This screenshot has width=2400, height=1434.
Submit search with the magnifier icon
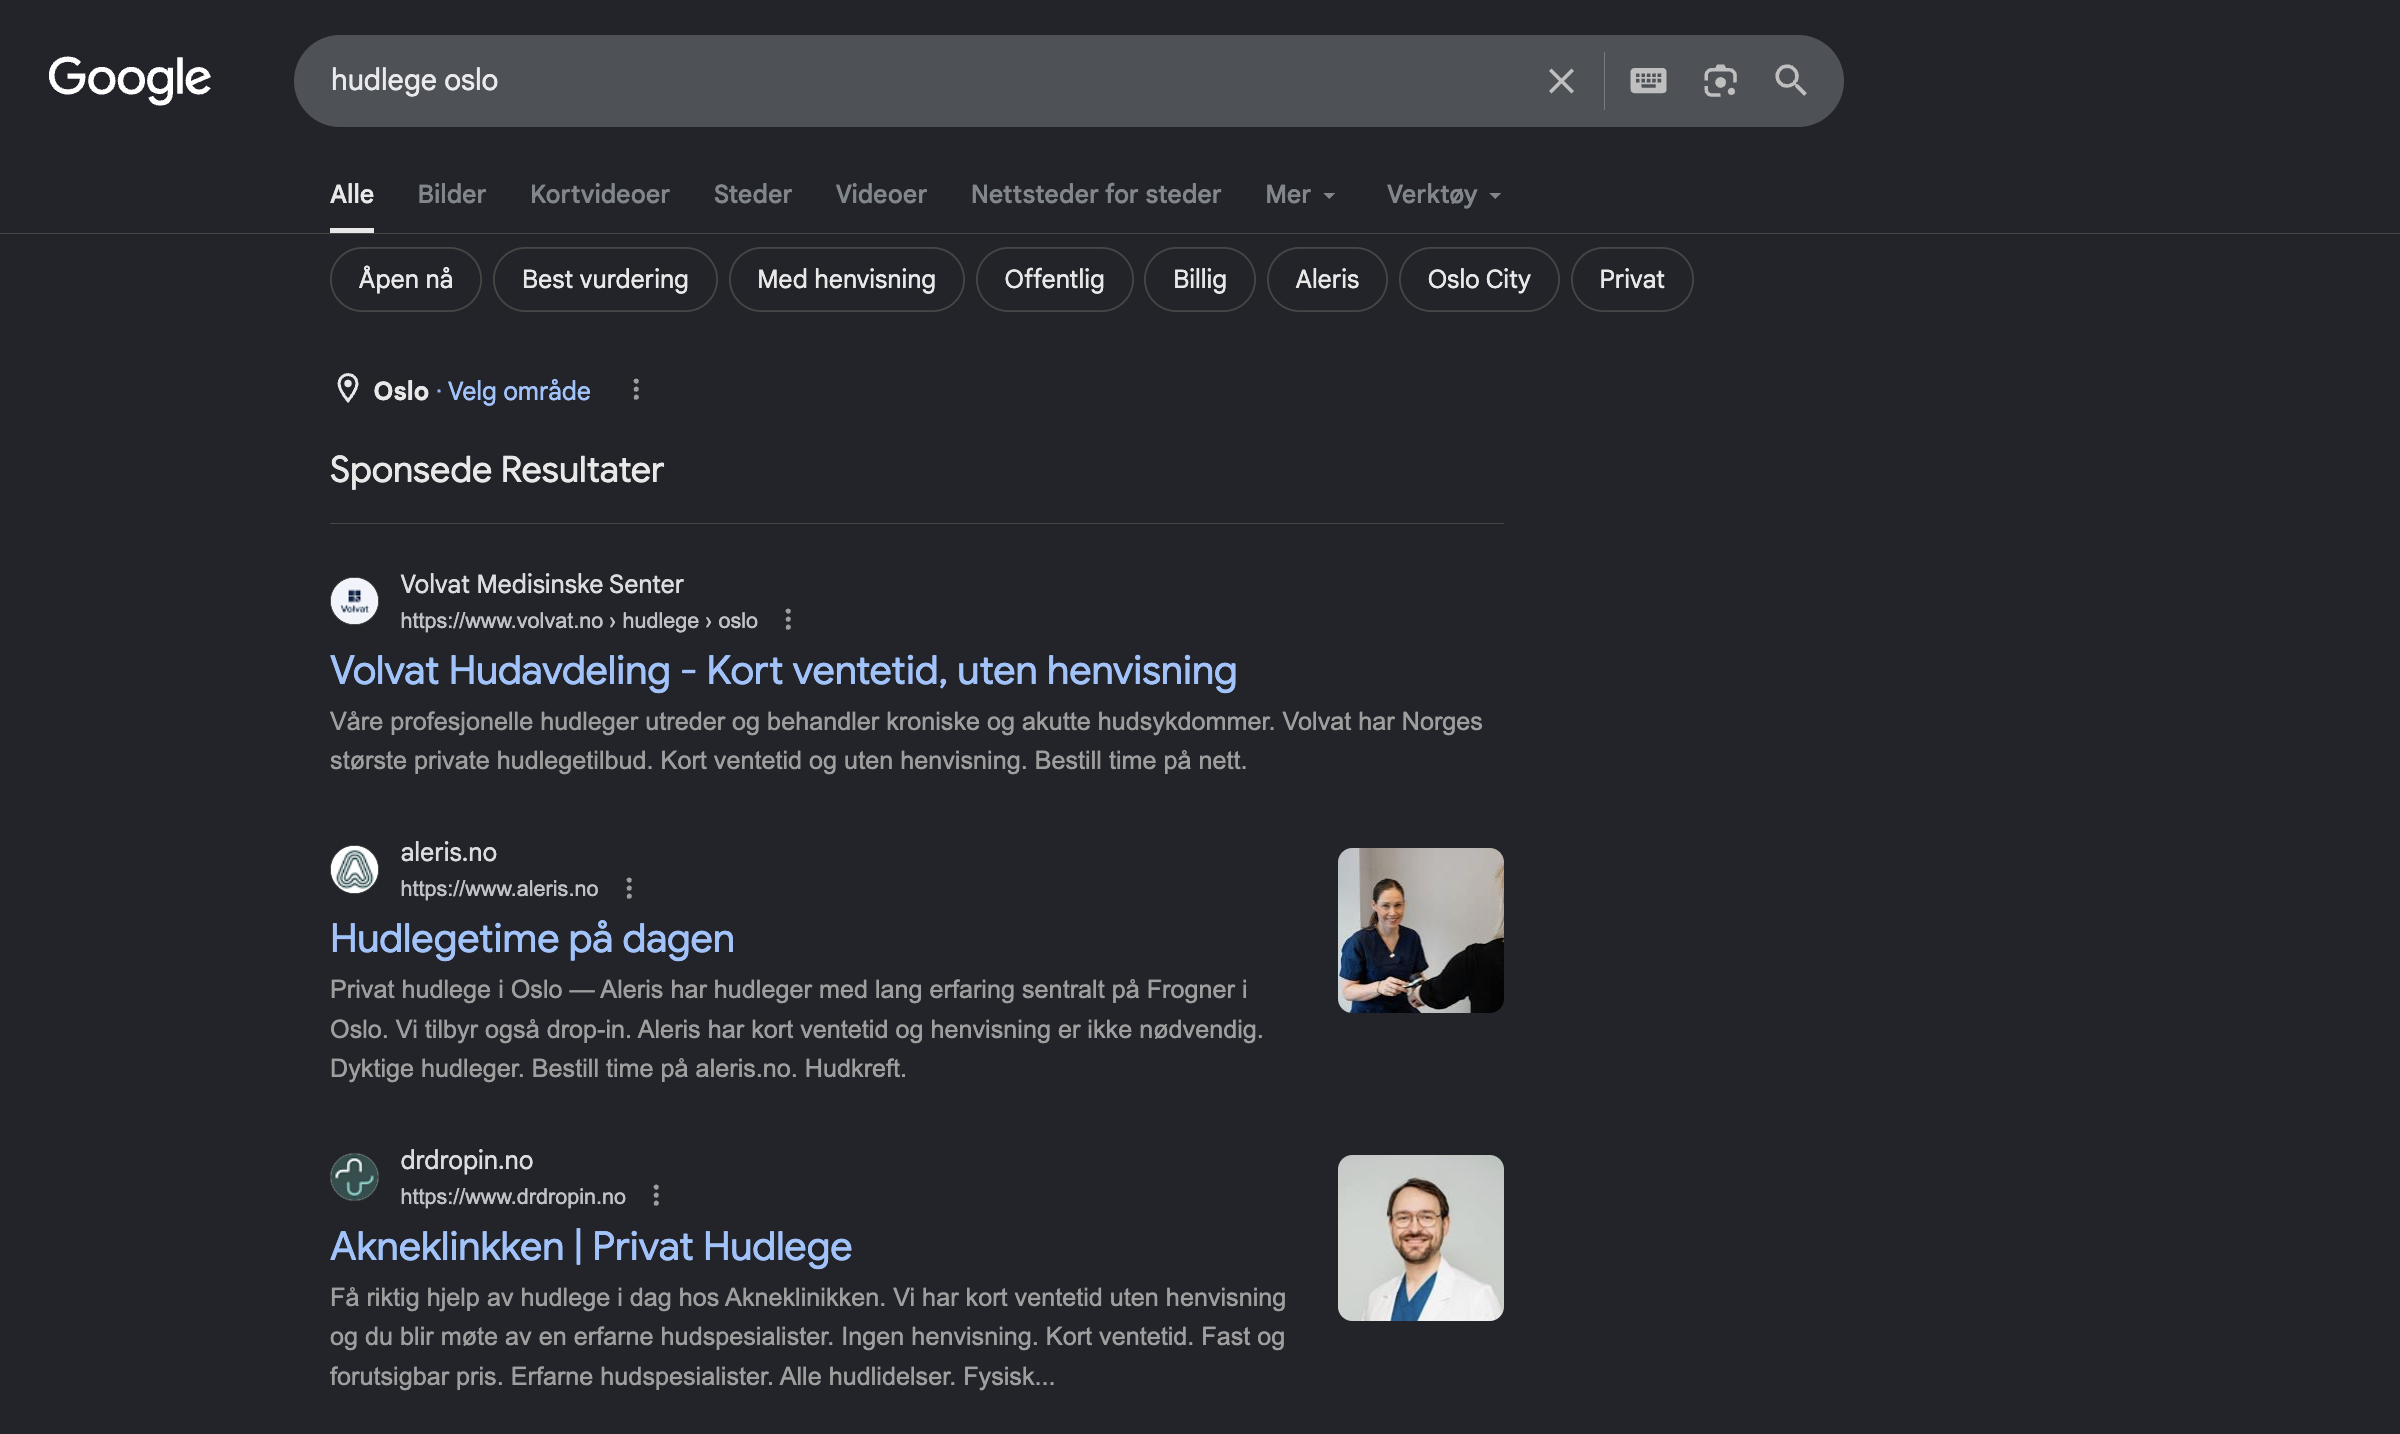coord(1790,80)
